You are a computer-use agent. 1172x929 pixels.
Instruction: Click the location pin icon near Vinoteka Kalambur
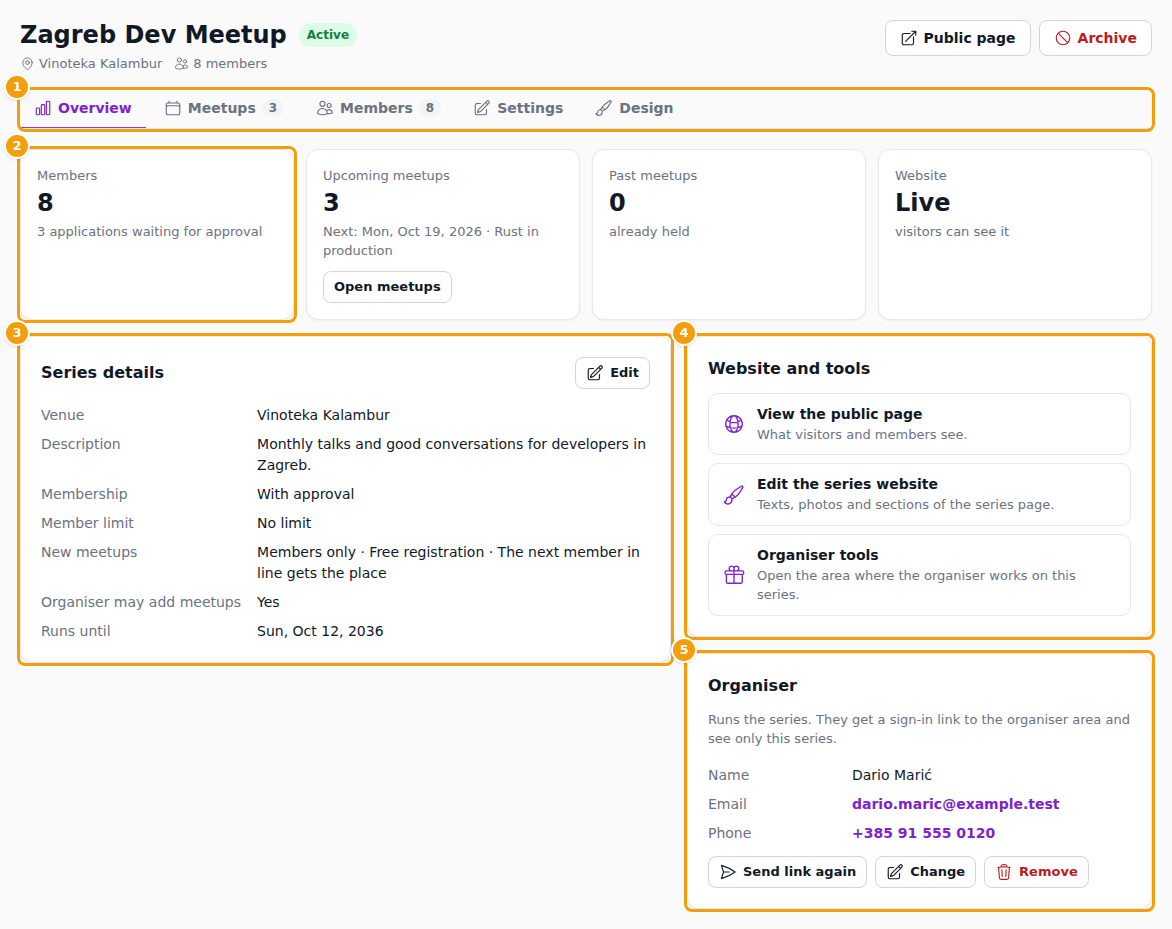(x=28, y=64)
